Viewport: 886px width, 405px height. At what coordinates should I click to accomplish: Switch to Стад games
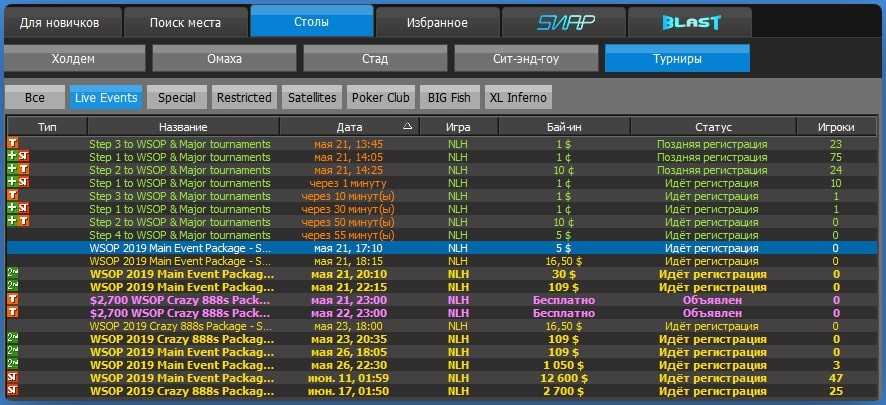pos(375,58)
